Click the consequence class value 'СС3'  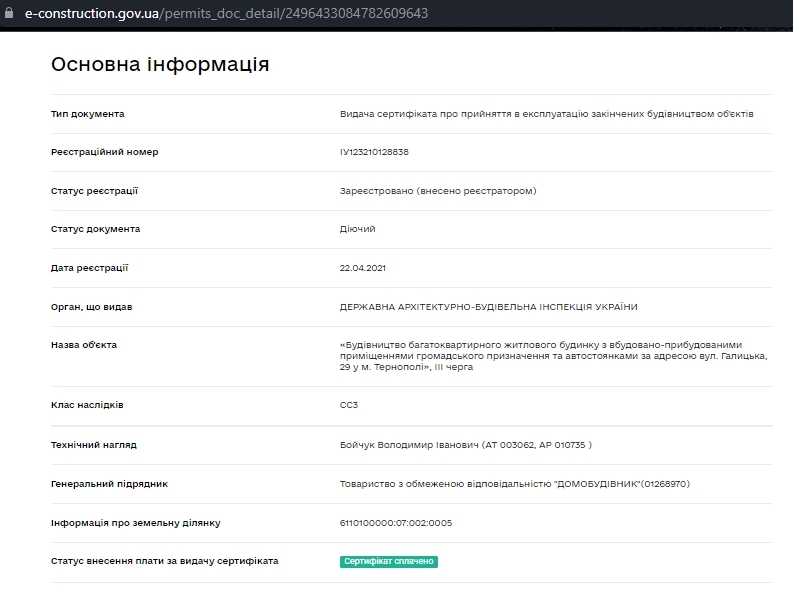[349, 405]
